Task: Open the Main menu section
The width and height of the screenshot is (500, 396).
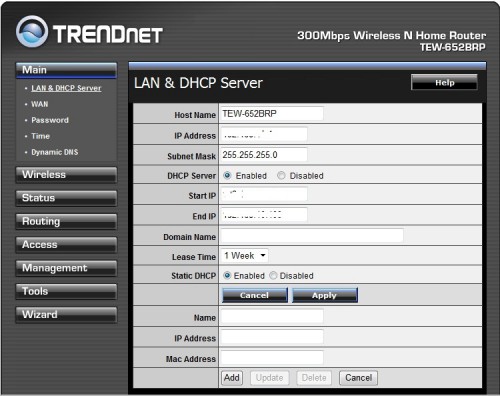Action: click(66, 70)
